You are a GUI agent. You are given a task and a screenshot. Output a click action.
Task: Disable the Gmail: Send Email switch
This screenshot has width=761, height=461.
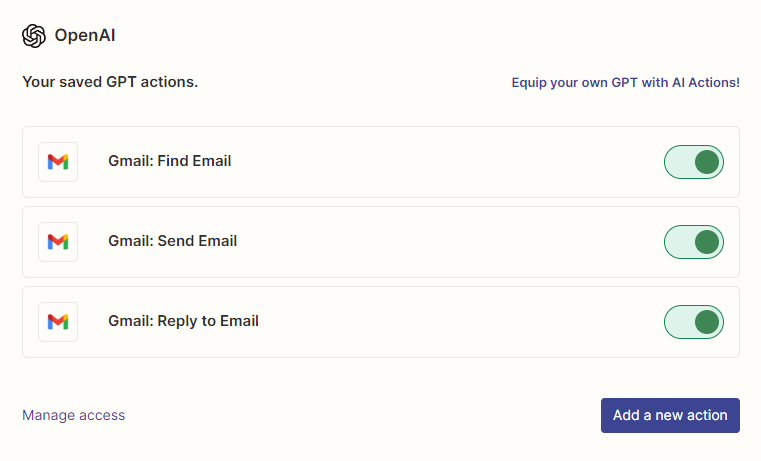693,242
